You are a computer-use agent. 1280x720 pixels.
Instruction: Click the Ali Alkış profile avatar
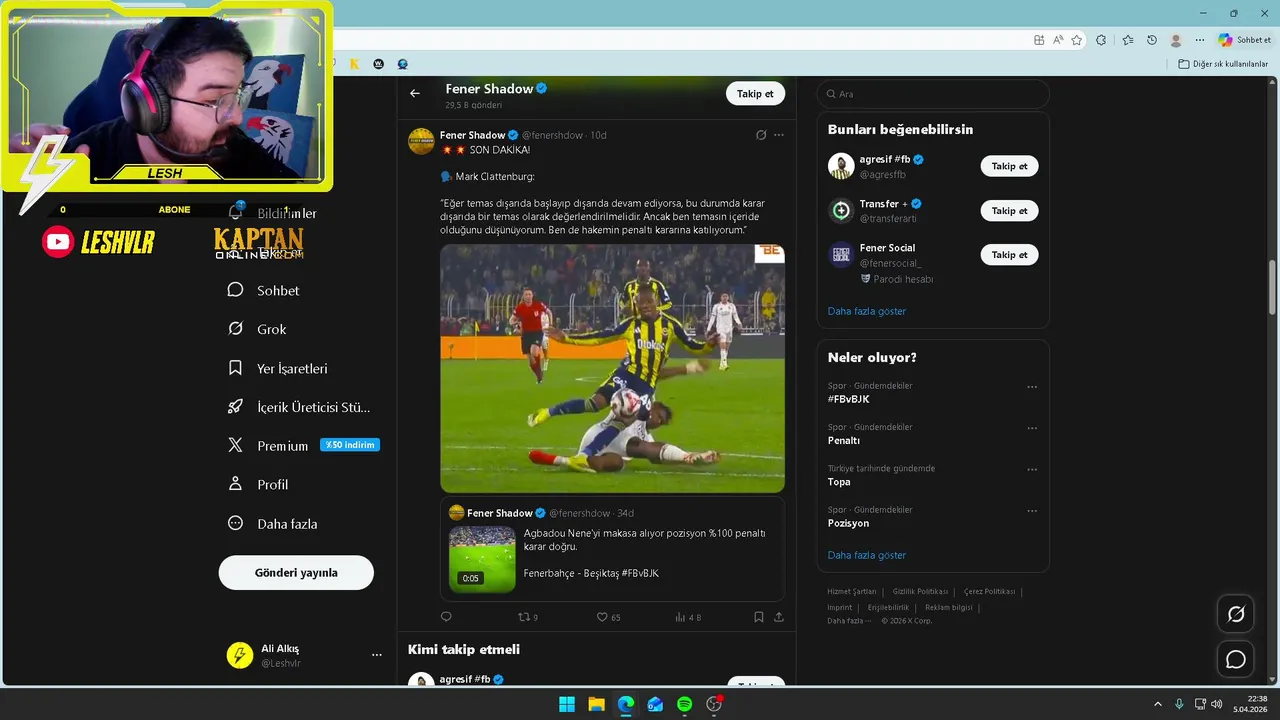tap(240, 655)
